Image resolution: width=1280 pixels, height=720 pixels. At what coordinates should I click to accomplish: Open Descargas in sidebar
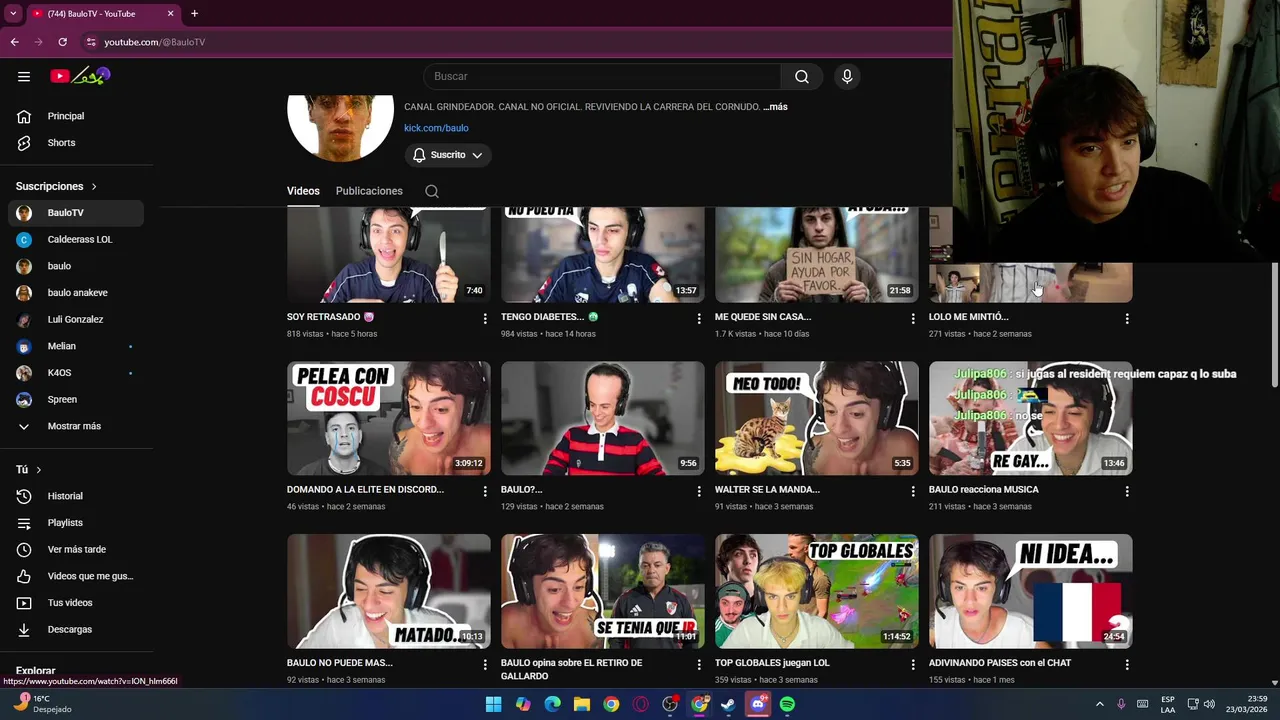pos(76,629)
